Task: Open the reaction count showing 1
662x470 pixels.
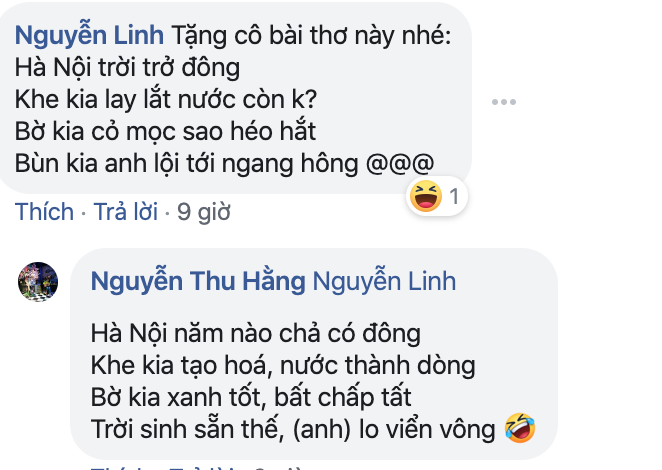Action: pyautogui.click(x=454, y=196)
